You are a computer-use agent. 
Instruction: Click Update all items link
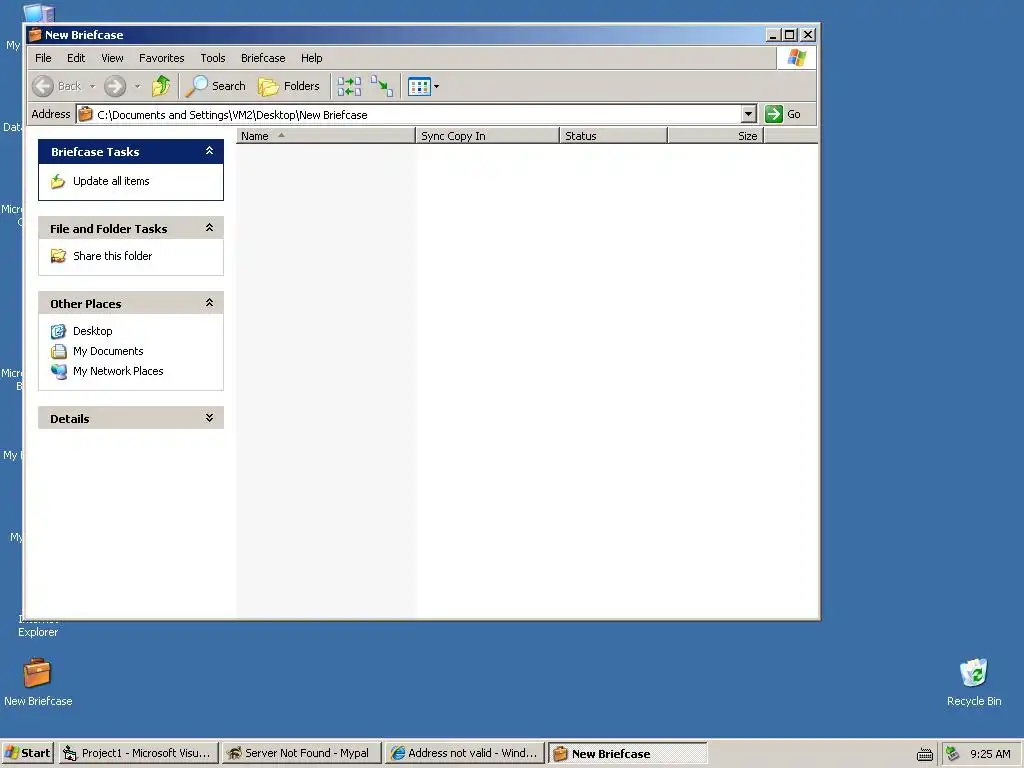(111, 181)
